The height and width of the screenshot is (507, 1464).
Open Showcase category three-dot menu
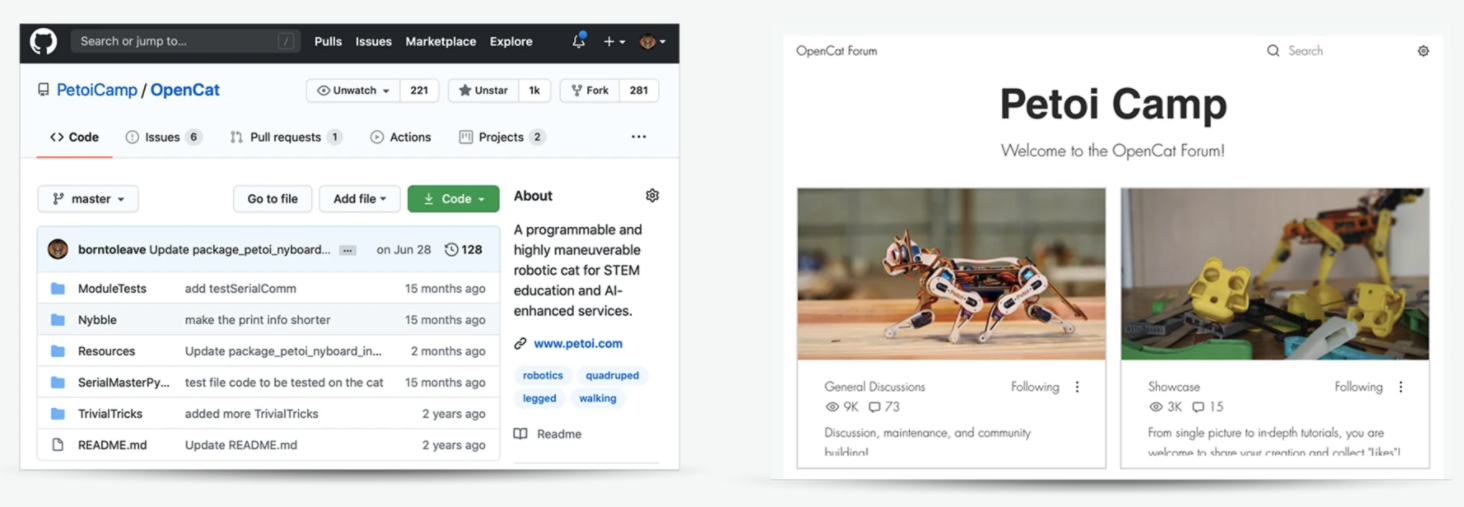click(1400, 387)
